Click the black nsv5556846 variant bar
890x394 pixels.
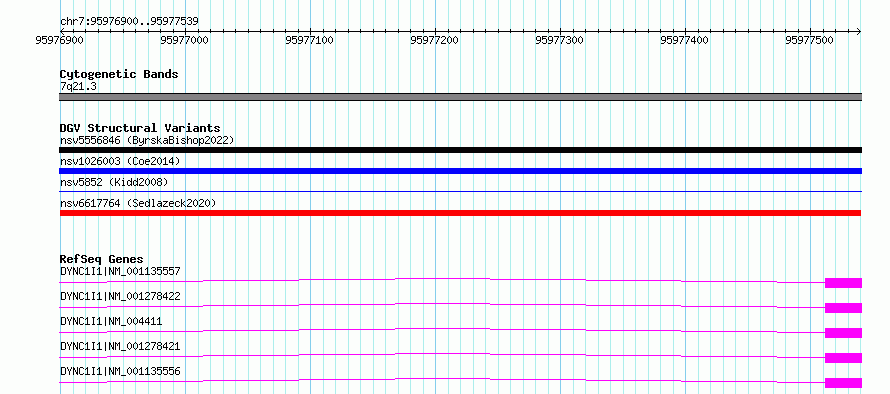460,150
